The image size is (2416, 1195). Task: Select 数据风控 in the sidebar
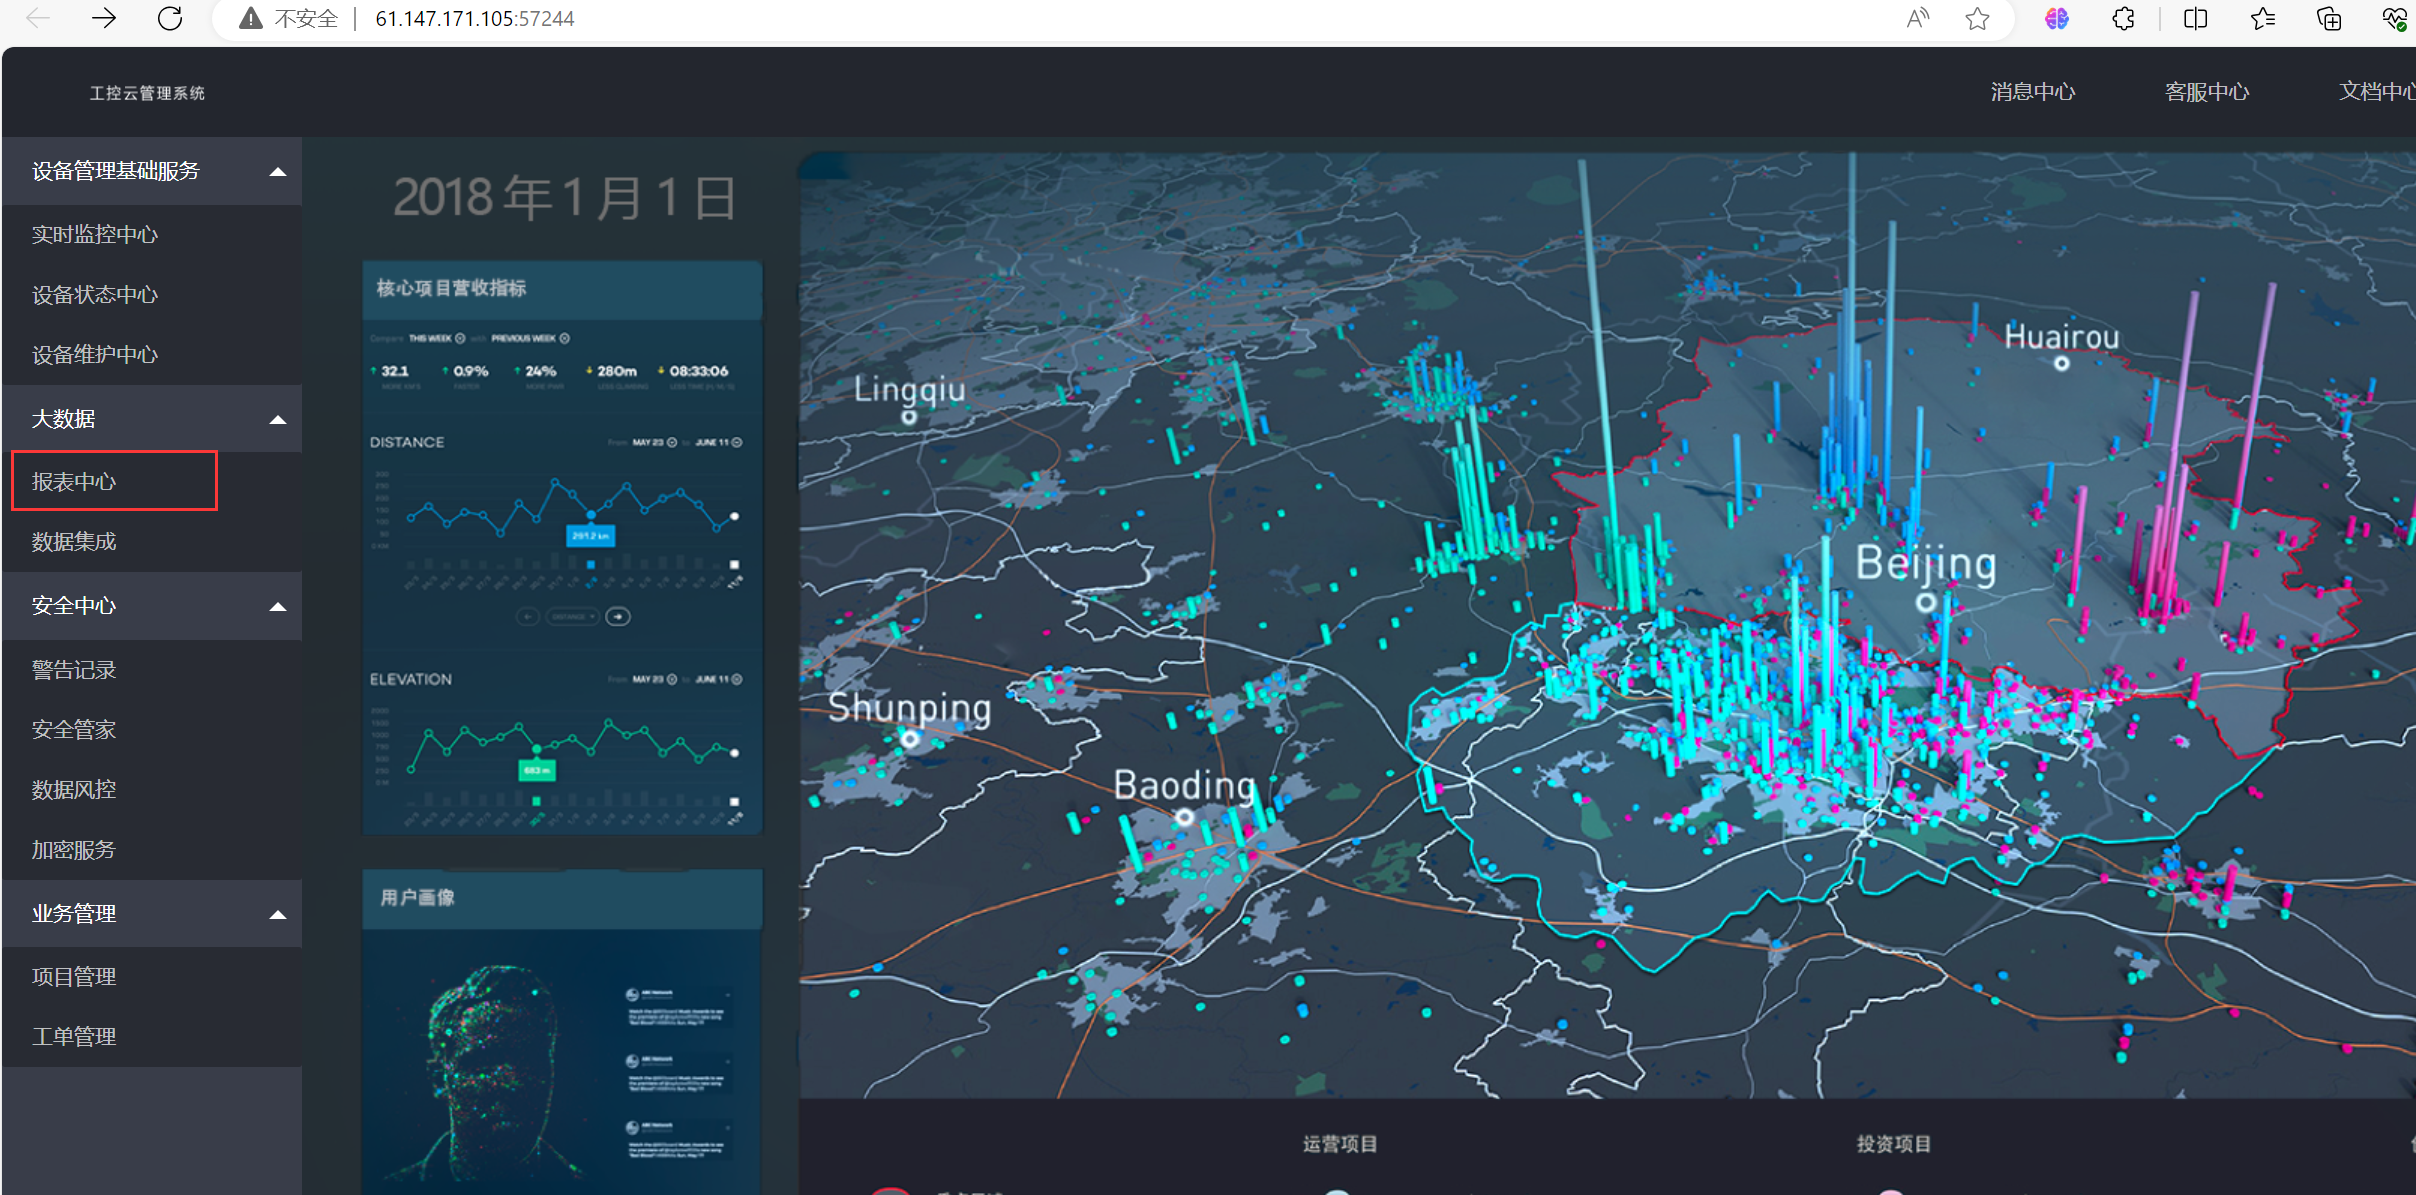point(74,790)
